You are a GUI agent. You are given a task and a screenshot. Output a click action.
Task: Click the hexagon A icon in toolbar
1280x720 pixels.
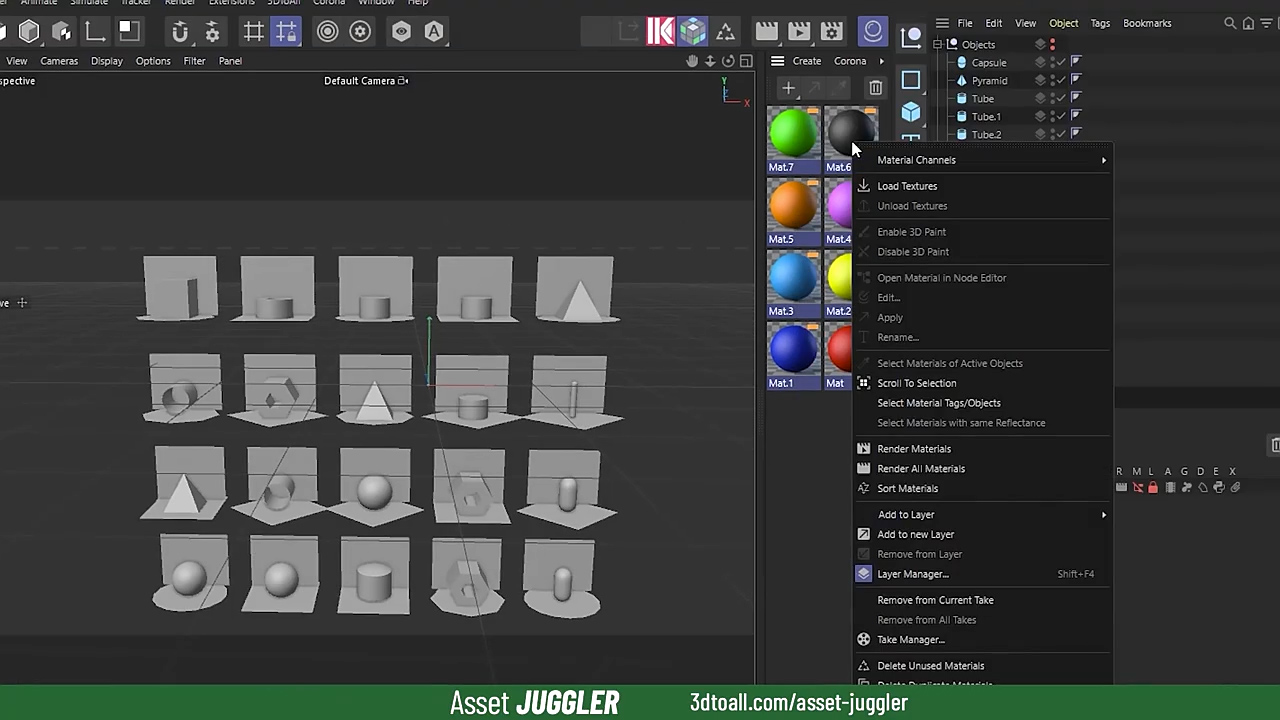pos(434,32)
